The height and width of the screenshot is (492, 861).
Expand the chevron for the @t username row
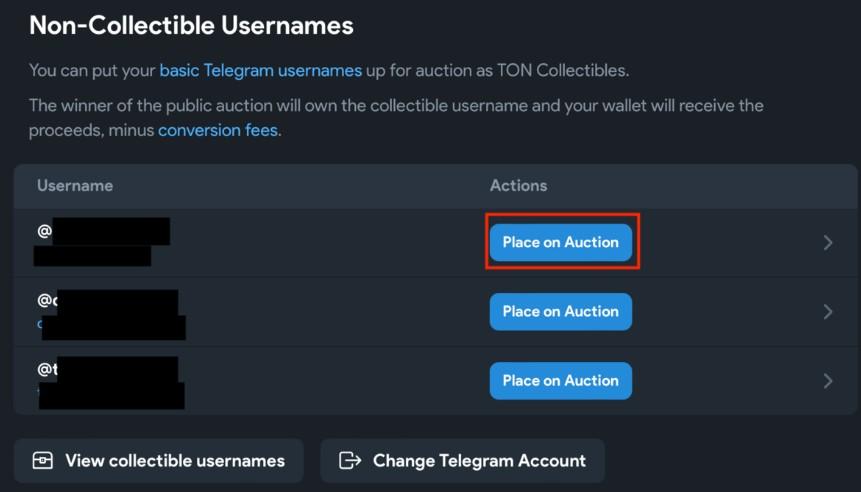click(x=828, y=381)
